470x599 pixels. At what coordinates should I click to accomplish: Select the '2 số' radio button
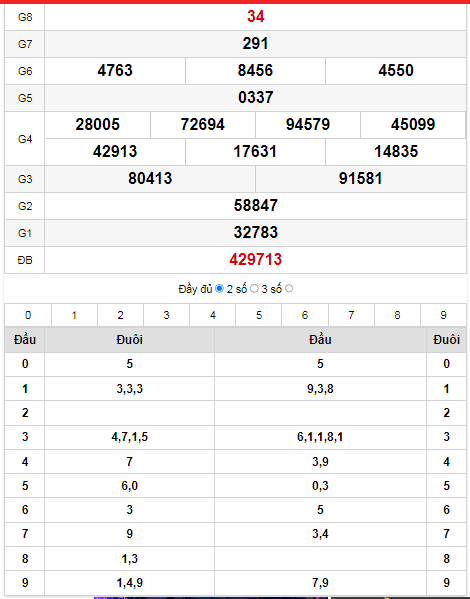254,289
